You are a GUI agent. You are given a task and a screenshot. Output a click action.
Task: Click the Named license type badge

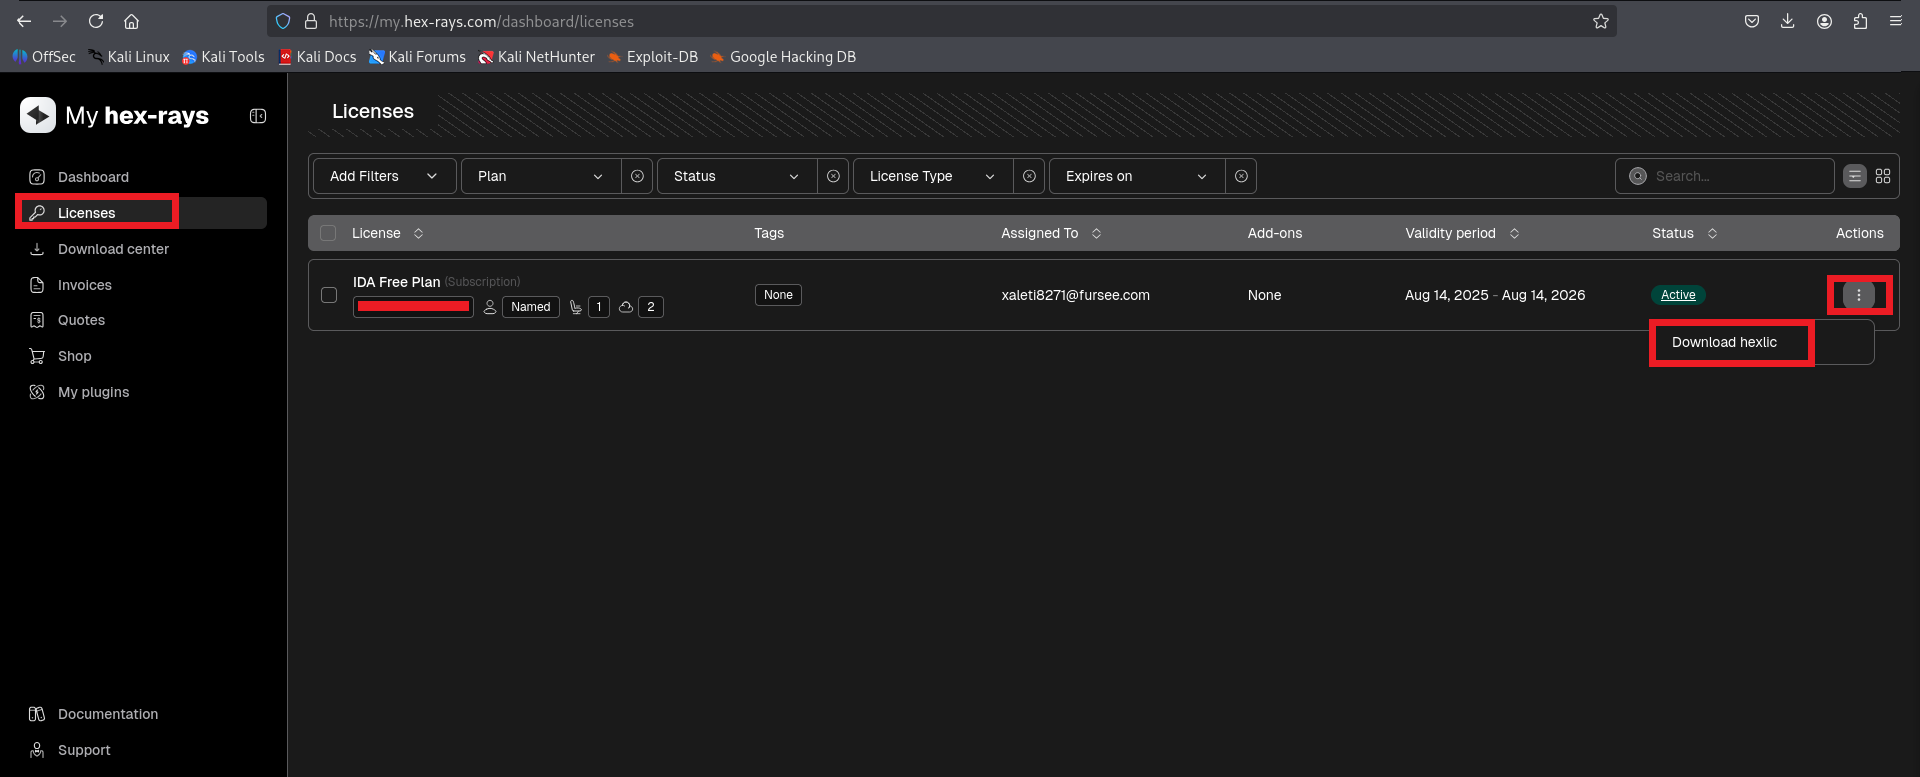click(x=531, y=307)
